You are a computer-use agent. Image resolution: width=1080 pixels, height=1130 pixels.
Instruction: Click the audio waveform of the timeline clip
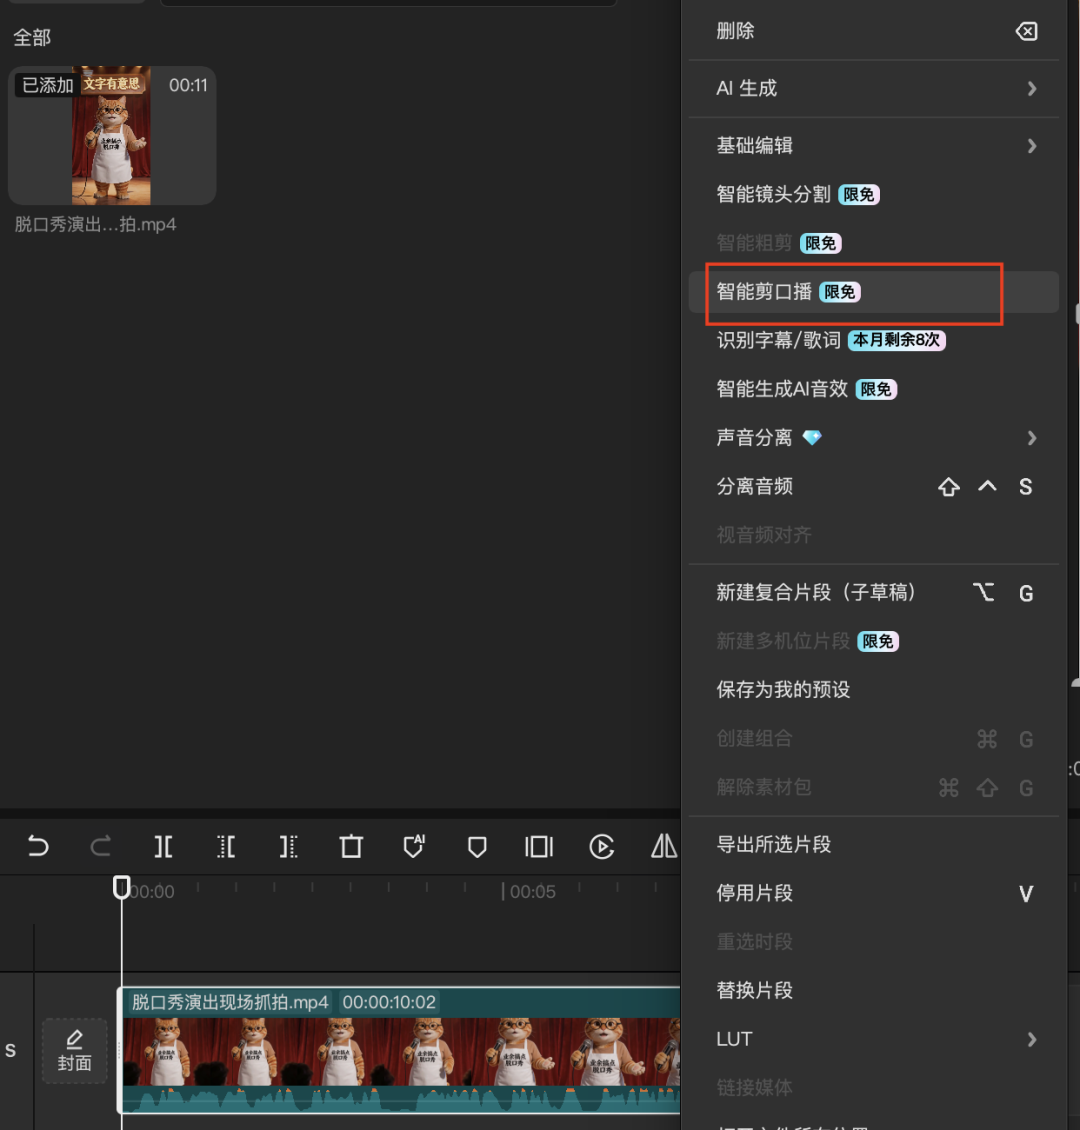400,1100
